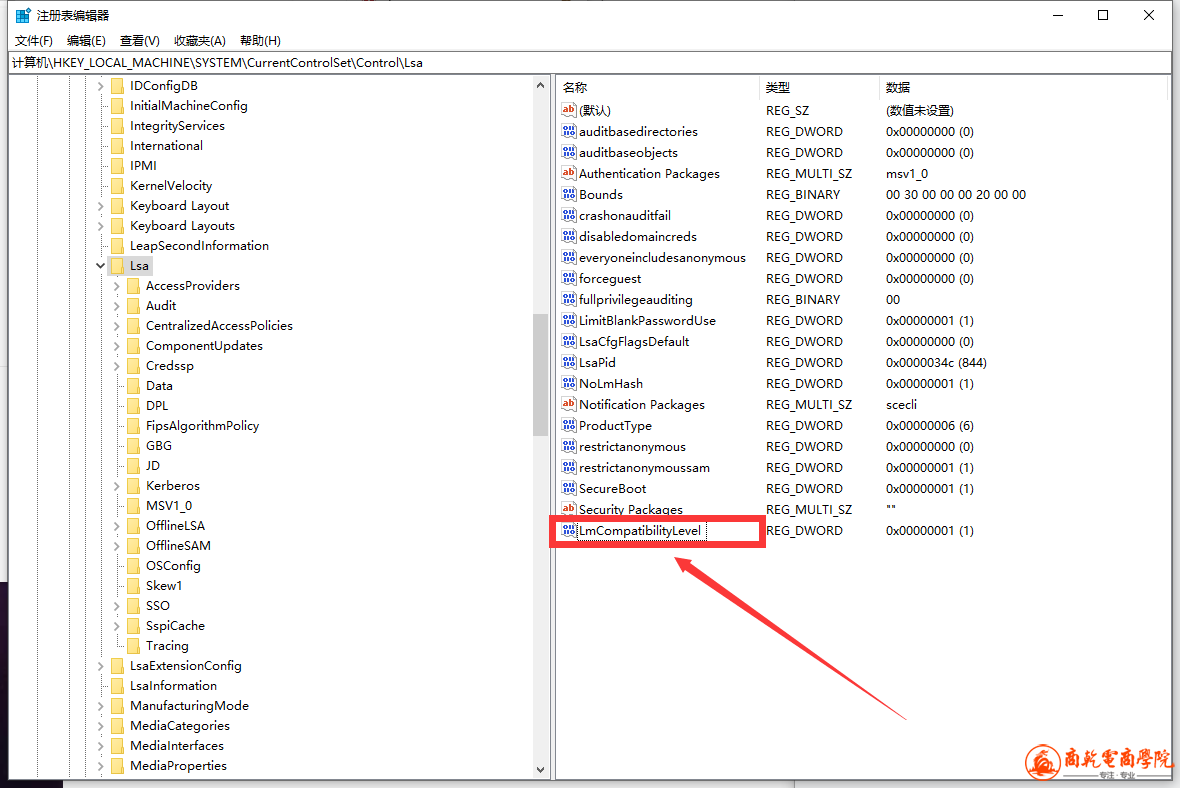The width and height of the screenshot is (1180, 788).
Task: Click the Registry Editor app icon in title bar
Action: (x=22, y=15)
